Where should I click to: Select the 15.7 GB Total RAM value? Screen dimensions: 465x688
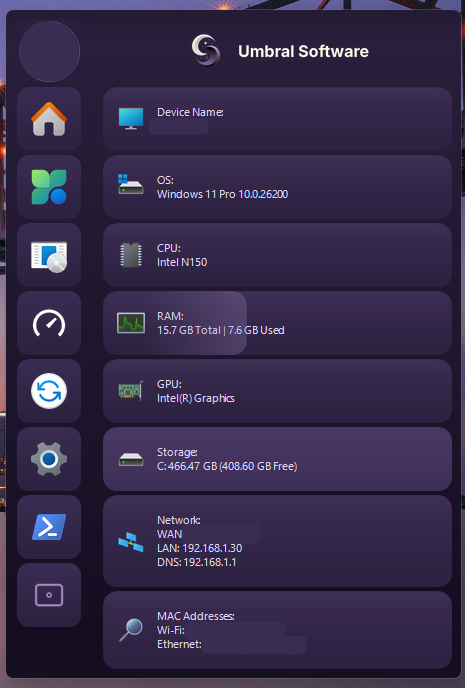[189, 330]
